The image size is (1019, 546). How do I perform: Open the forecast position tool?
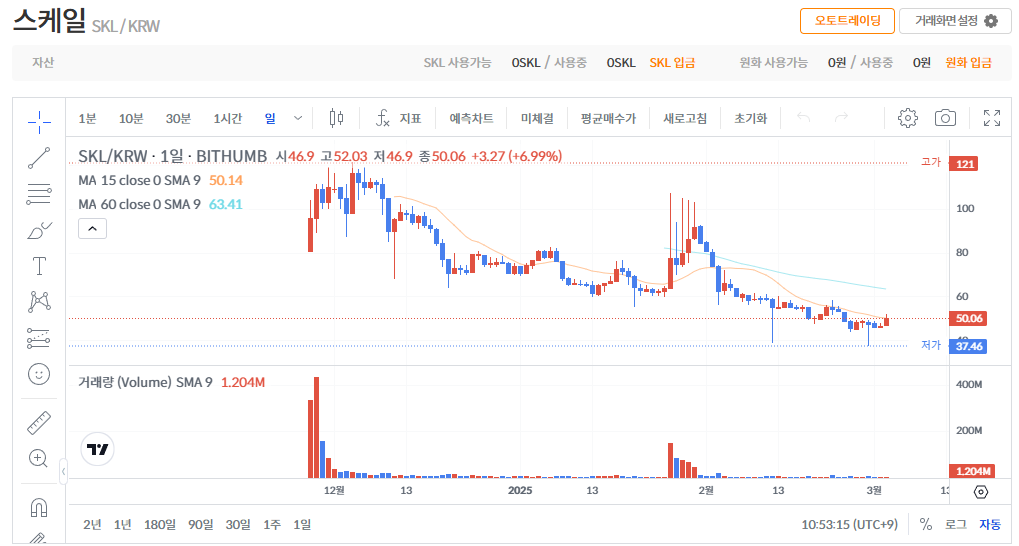click(x=39, y=338)
